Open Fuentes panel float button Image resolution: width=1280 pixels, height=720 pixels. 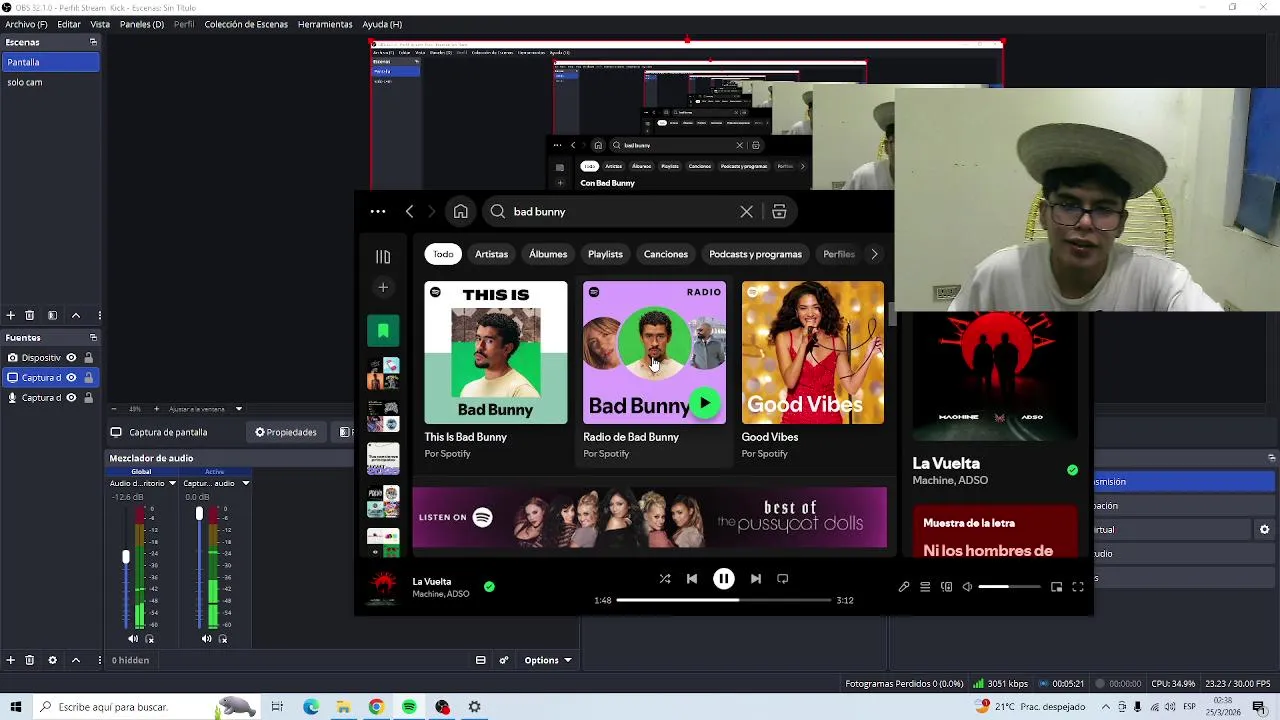[x=93, y=337]
